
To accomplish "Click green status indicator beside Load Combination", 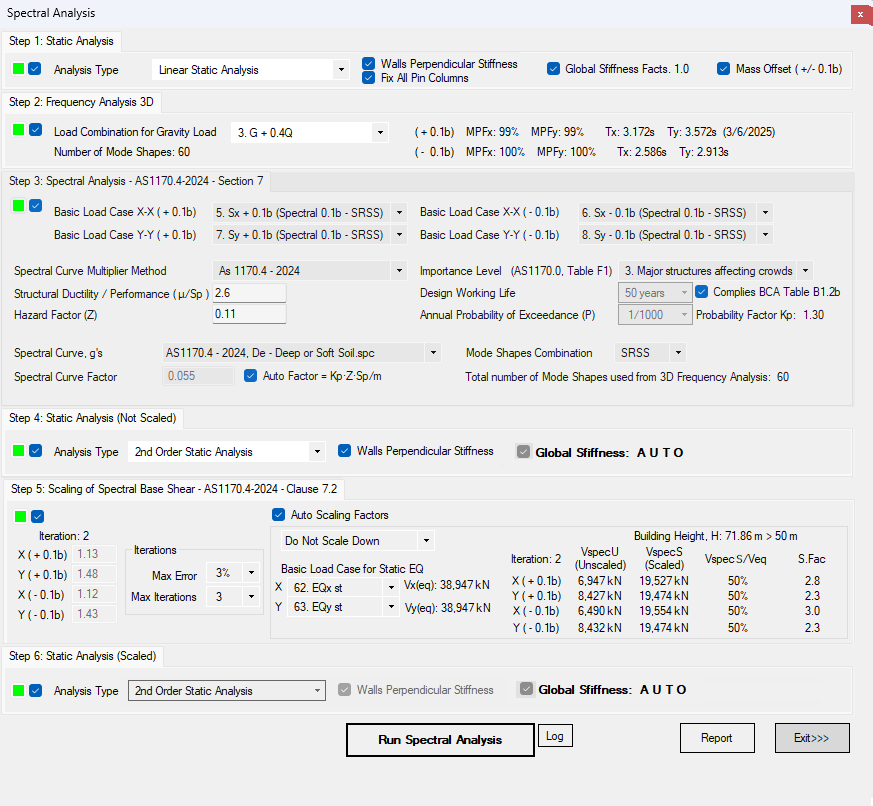I will click(x=19, y=131).
